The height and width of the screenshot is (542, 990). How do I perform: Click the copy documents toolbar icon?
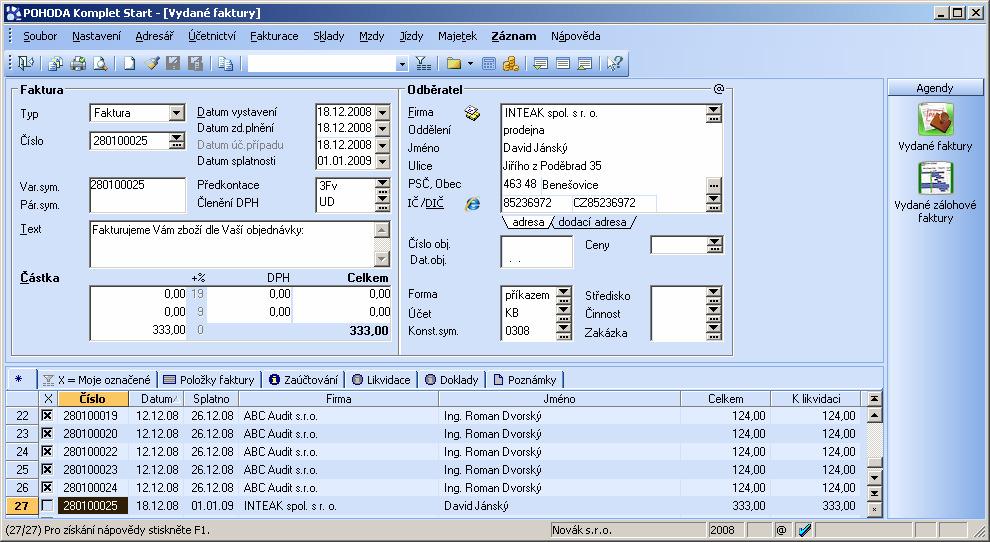pyautogui.click(x=56, y=63)
